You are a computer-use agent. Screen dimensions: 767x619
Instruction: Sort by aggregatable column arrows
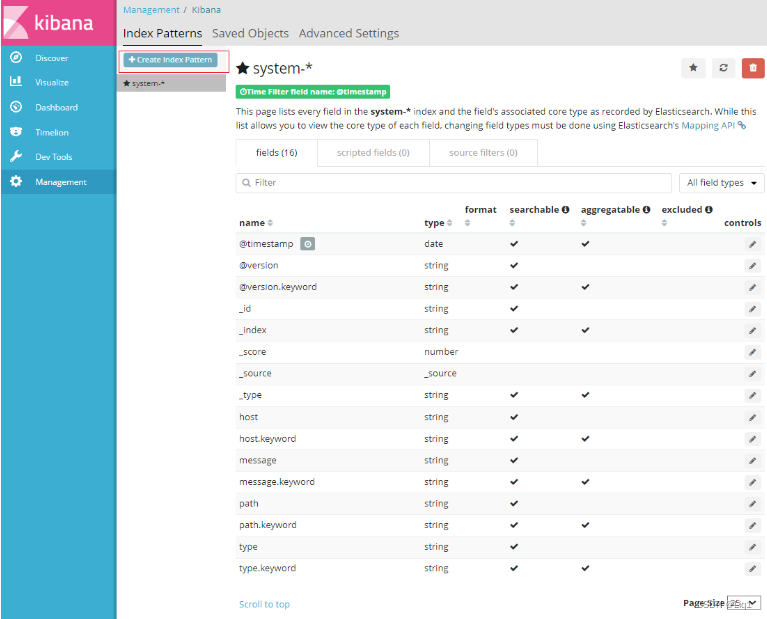coord(583,223)
